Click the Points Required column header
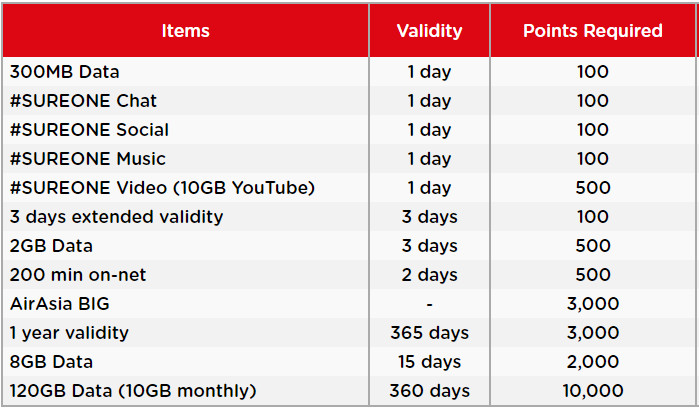This screenshot has height=409, width=699. point(592,31)
